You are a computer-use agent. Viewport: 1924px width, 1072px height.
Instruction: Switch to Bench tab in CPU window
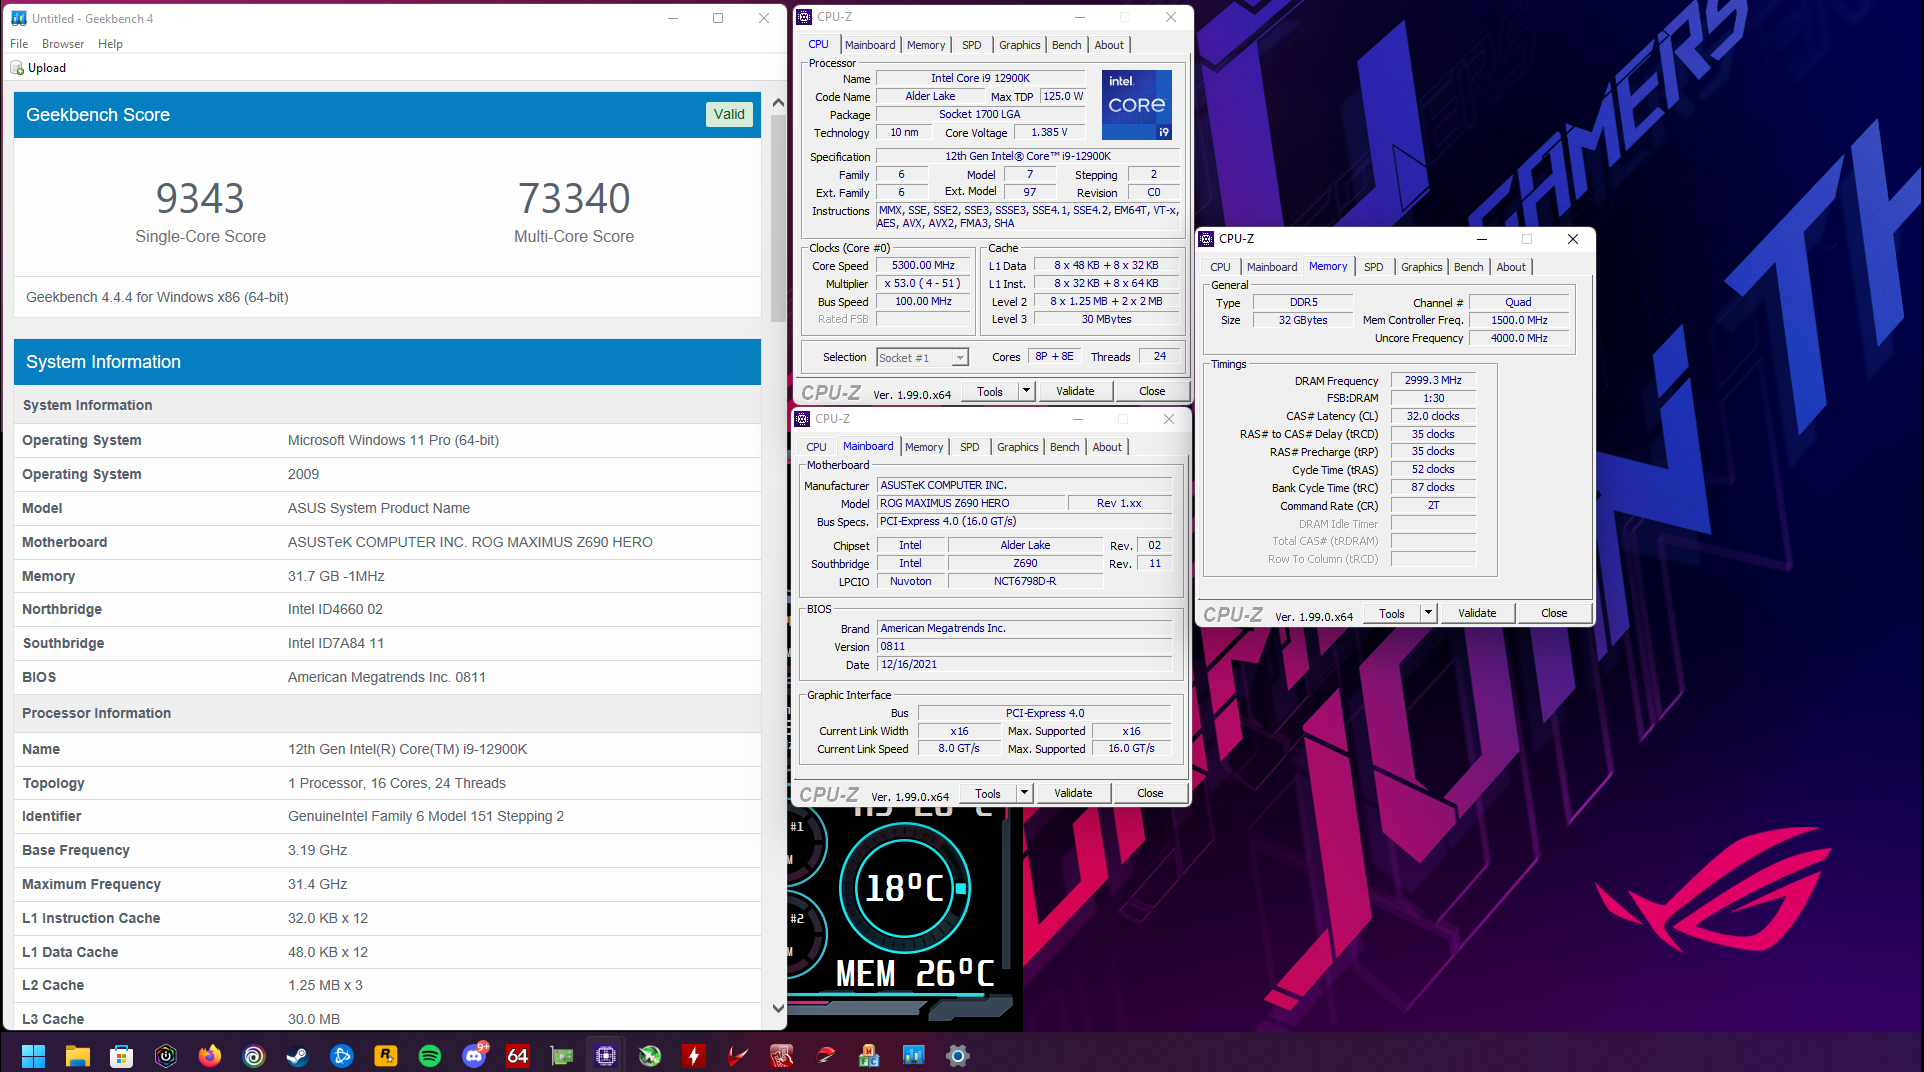coord(1066,45)
